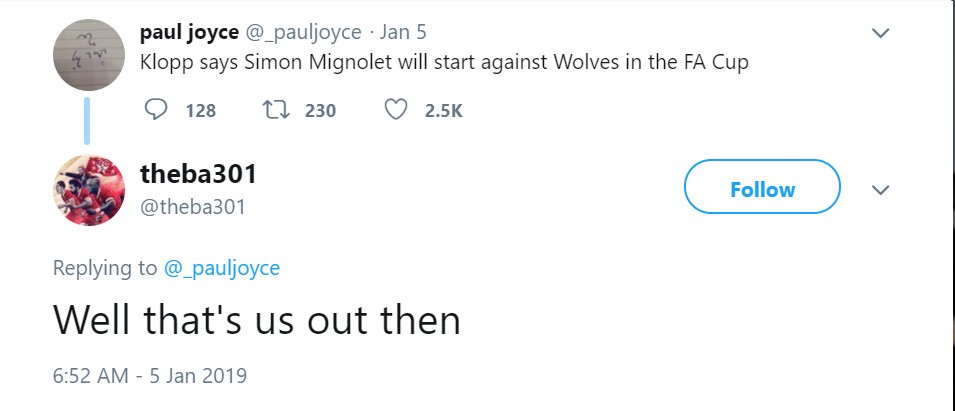Image resolution: width=955 pixels, height=411 pixels.
Task: Click the reply speech bubble icon
Action: [x=156, y=109]
